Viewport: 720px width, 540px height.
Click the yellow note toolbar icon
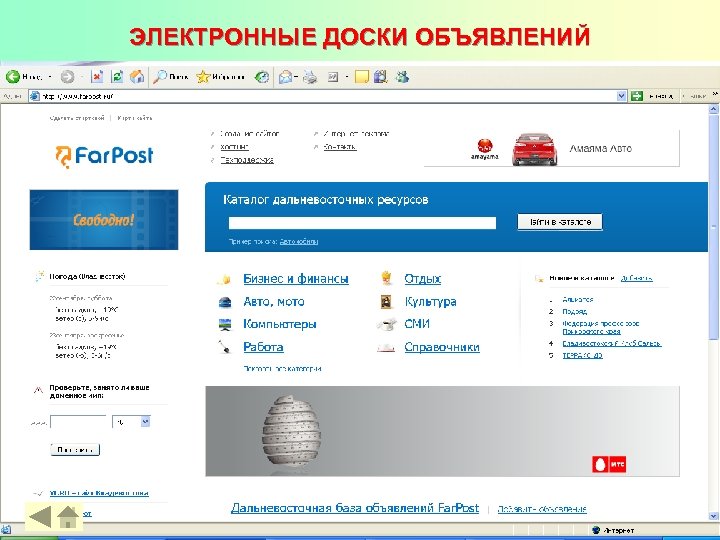(362, 77)
